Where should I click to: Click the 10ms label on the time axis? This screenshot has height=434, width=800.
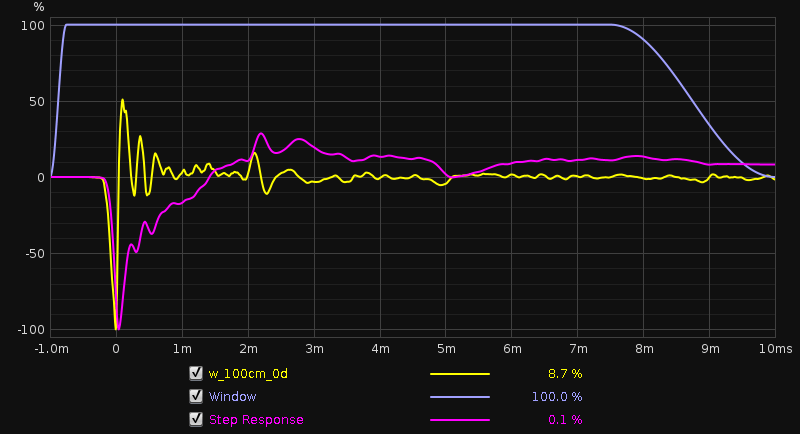pos(776,349)
